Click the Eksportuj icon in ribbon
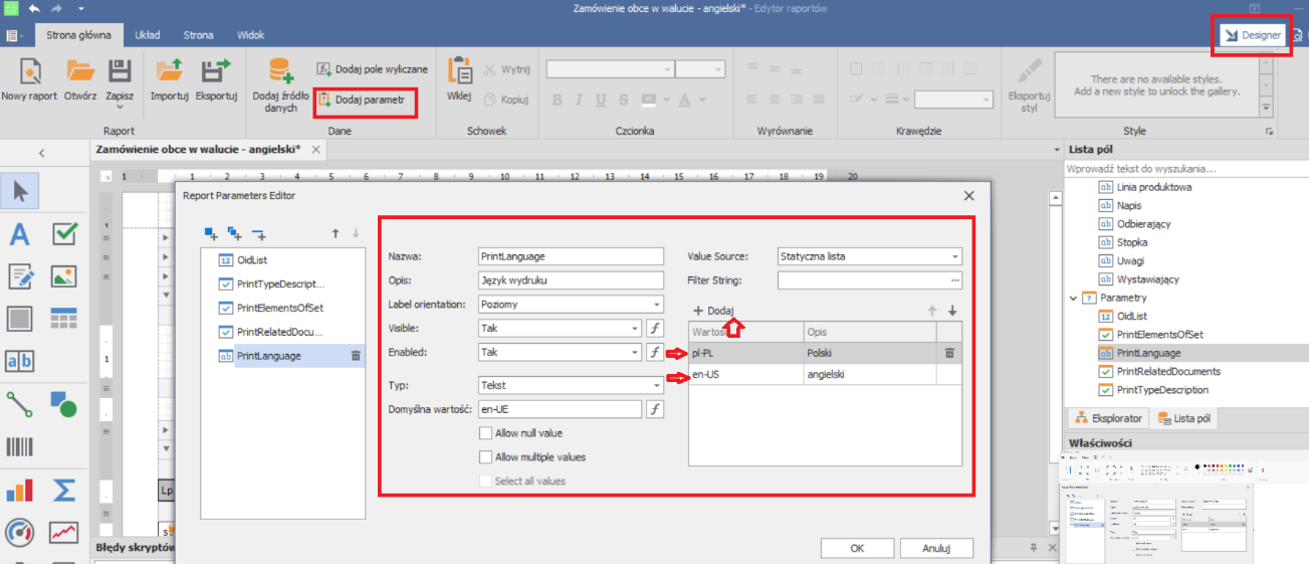Viewport: 1309px width, 564px height. [x=215, y=73]
